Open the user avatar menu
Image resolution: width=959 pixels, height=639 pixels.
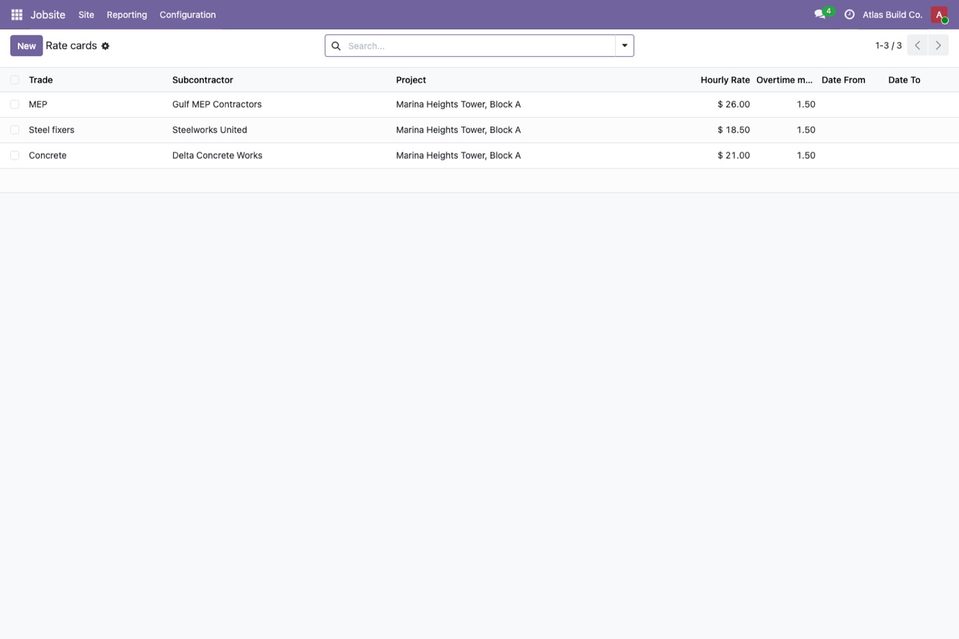[x=939, y=15]
